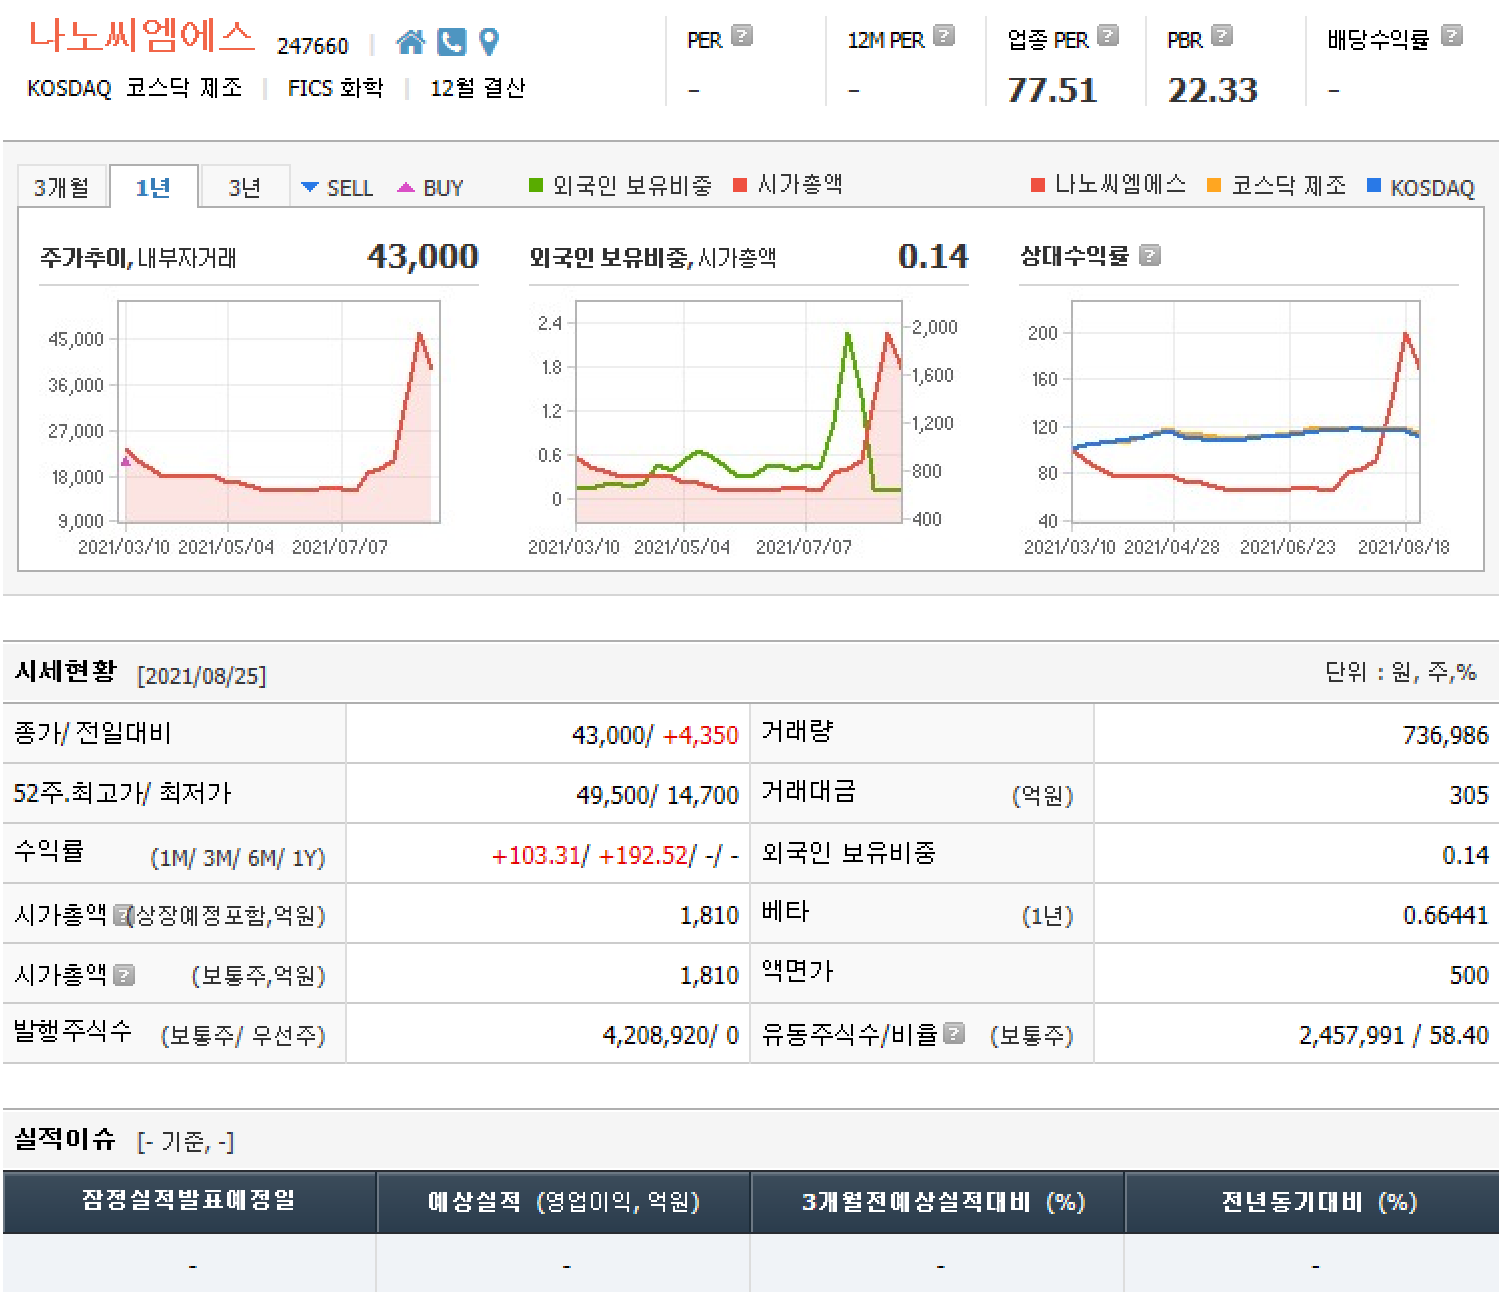This screenshot has height=1292, width=1503.
Task: Click 3개월전예상실적대비 (%) column header
Action: click(938, 1201)
